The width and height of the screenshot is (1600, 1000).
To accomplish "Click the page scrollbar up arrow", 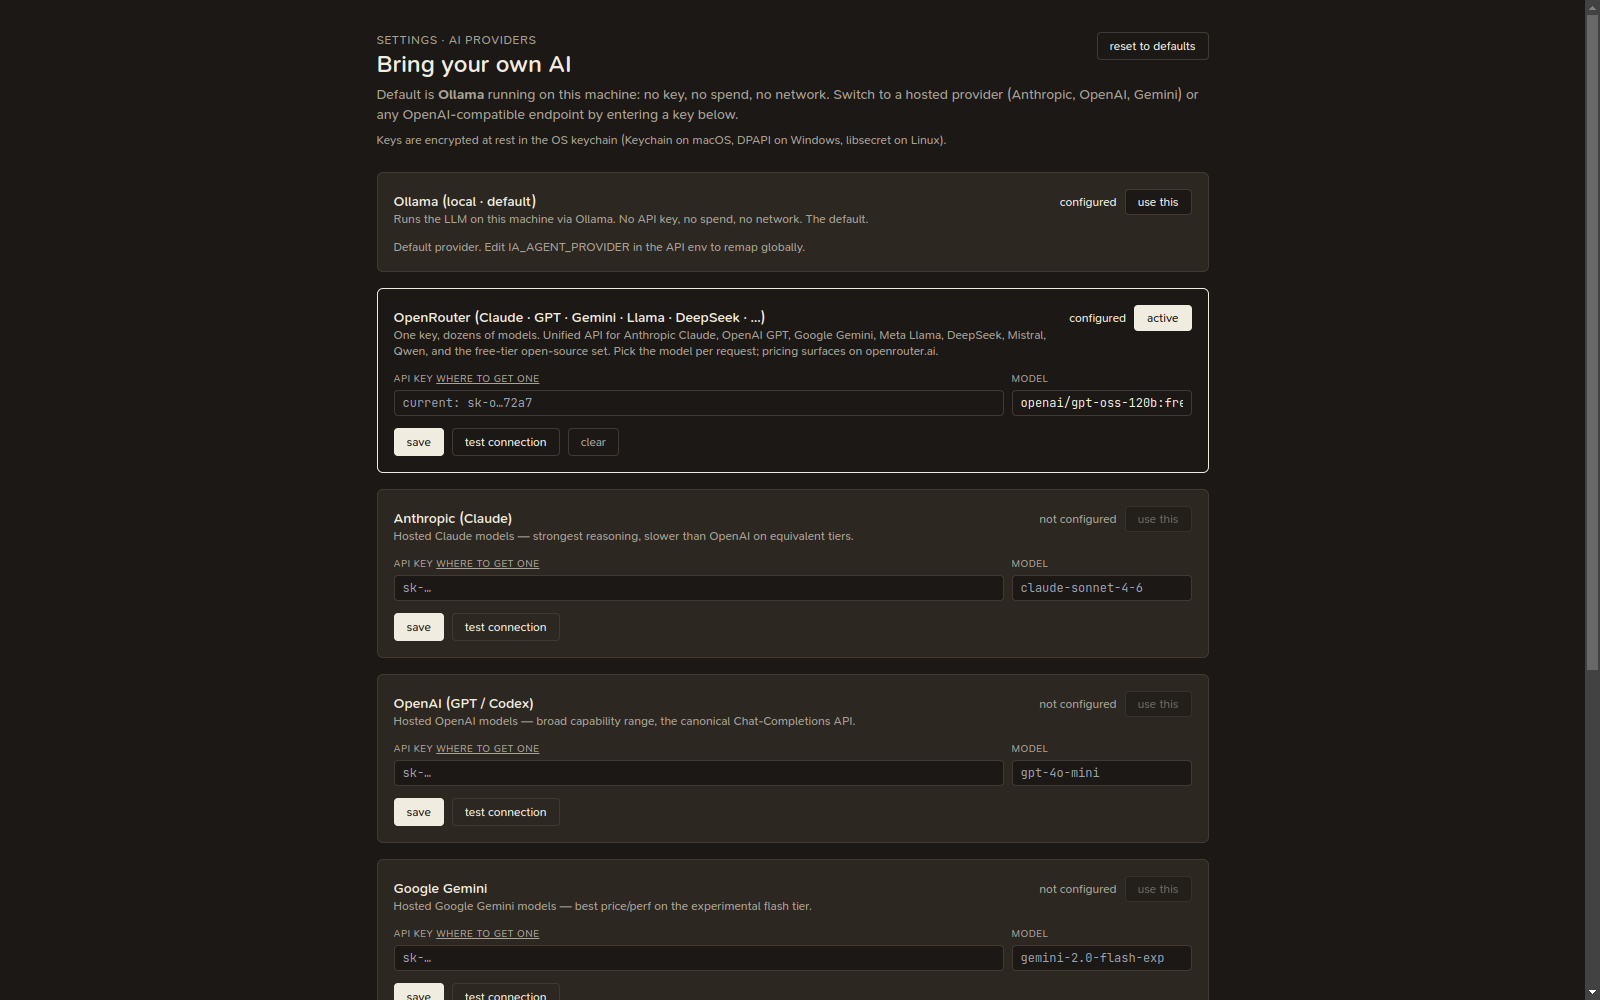I will 1592,7.
